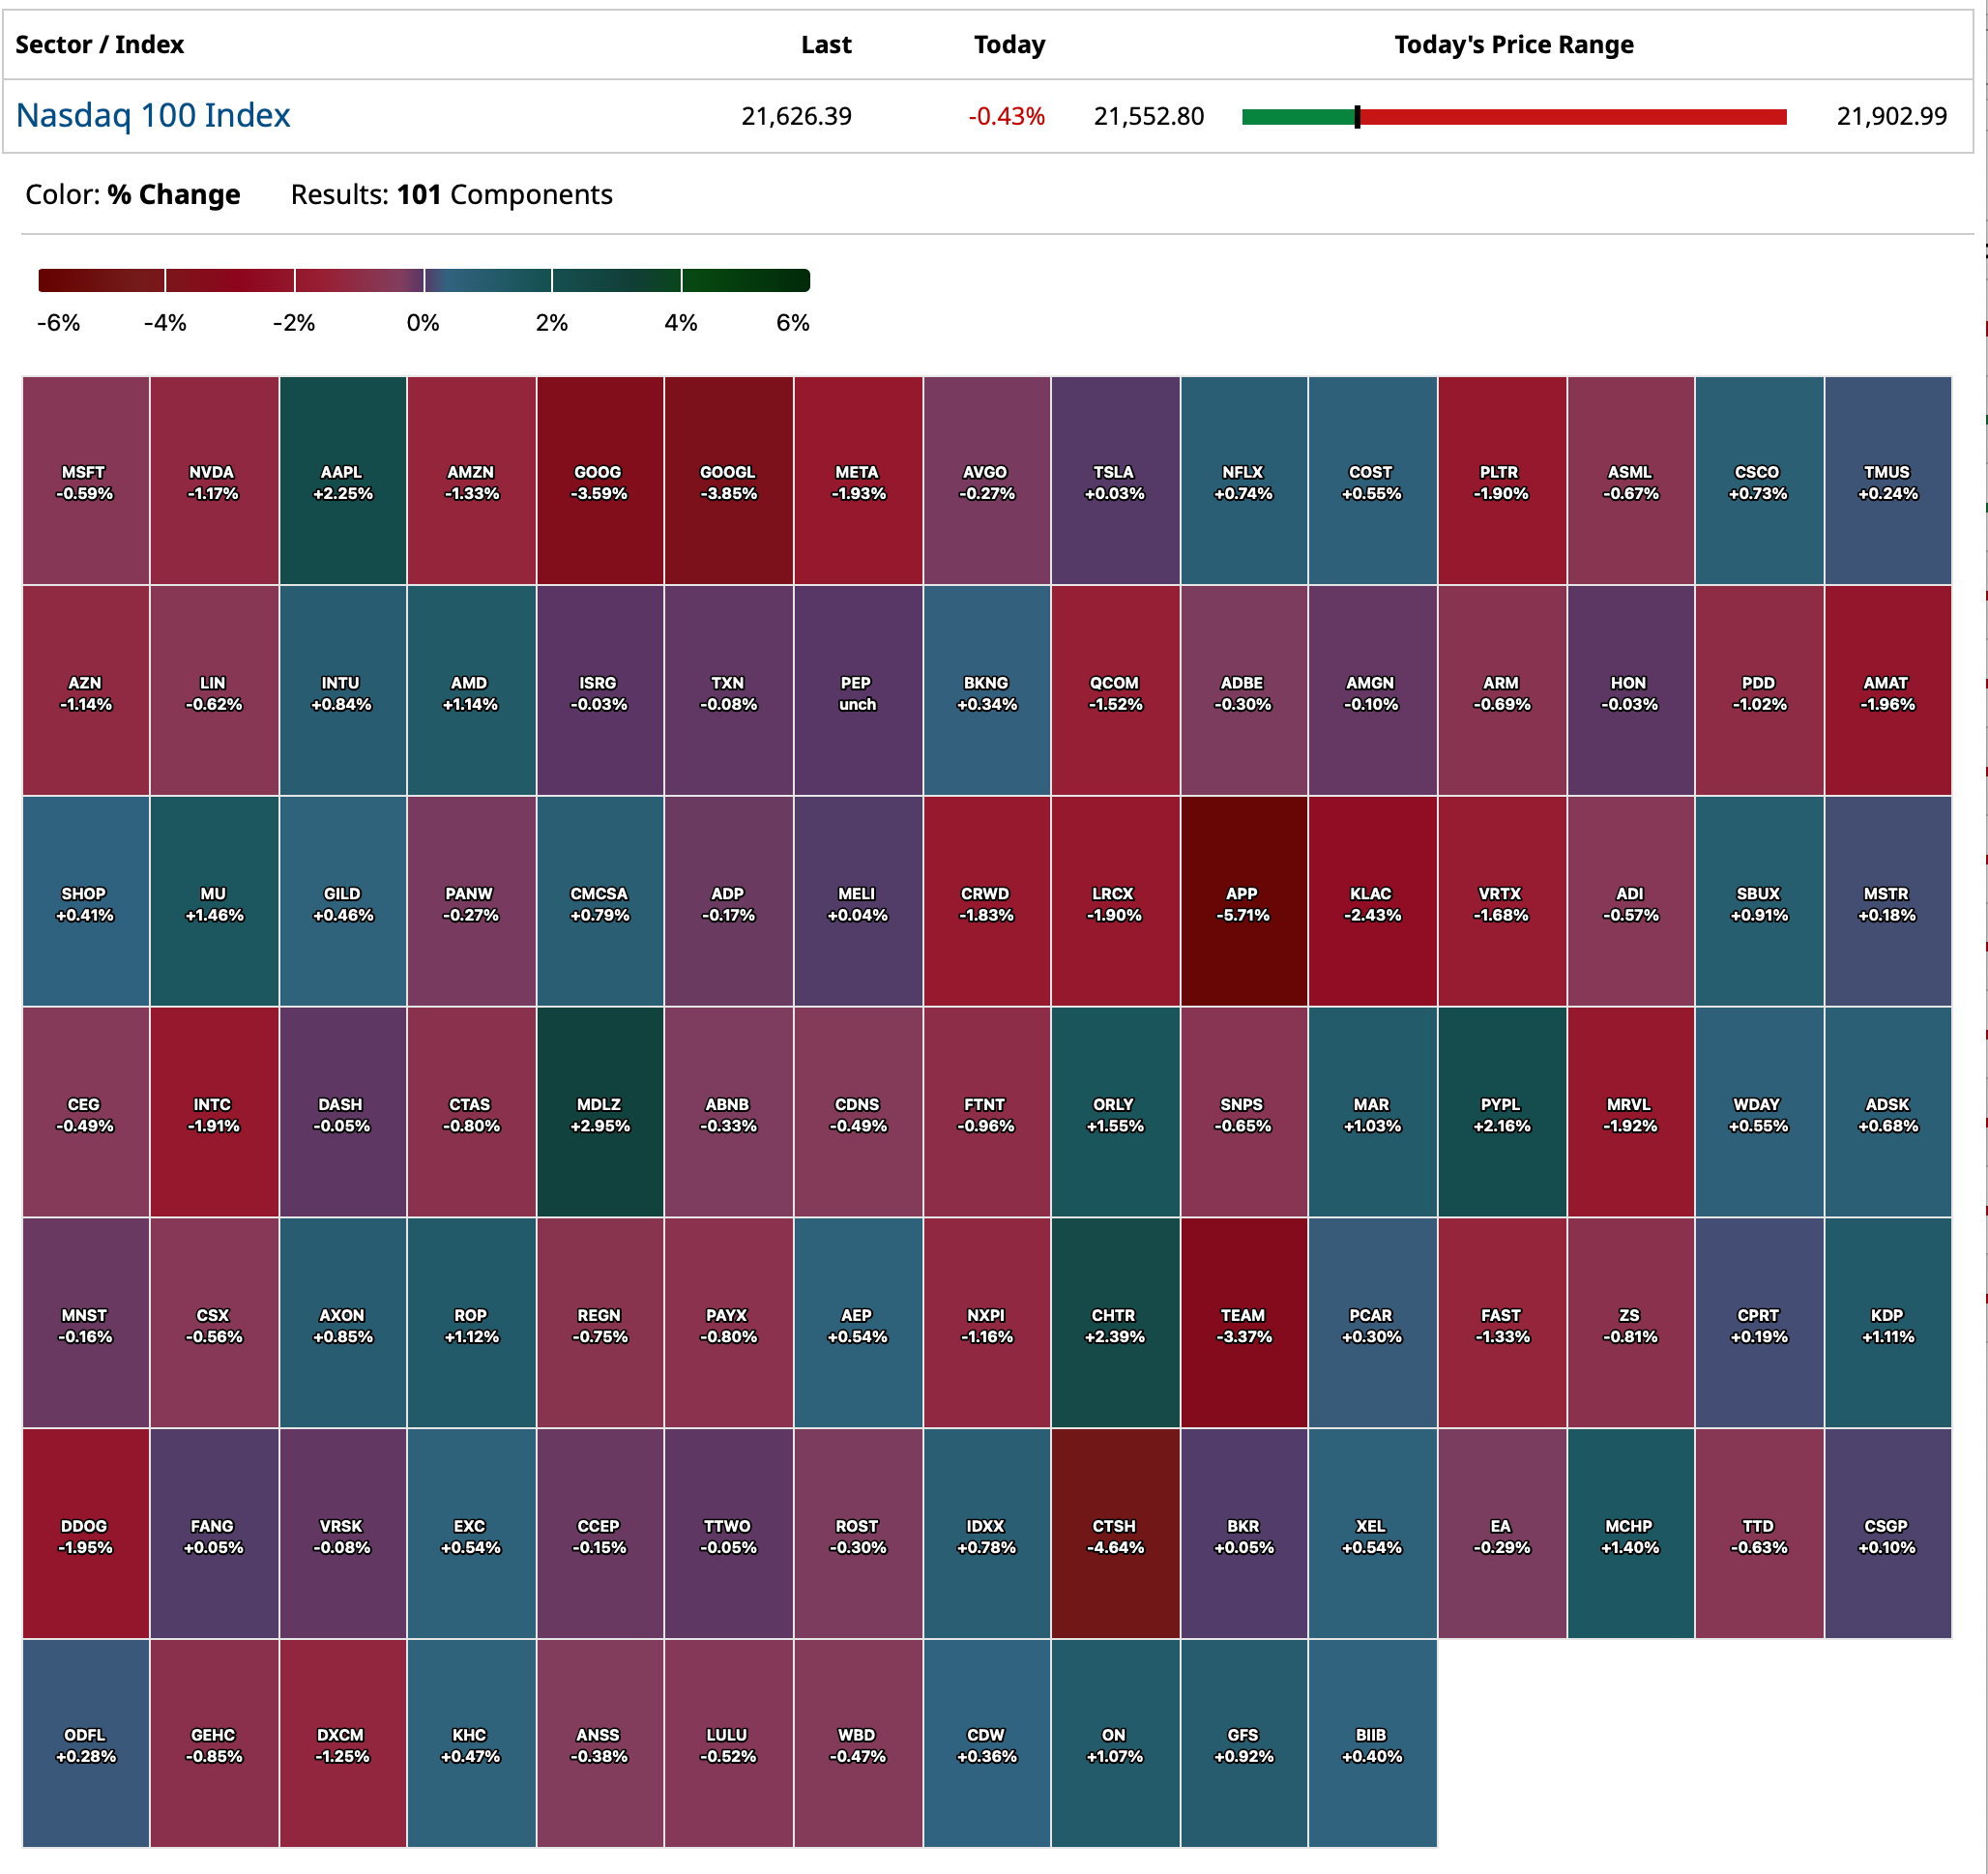
Task: Click the Today column header
Action: click(x=1009, y=45)
